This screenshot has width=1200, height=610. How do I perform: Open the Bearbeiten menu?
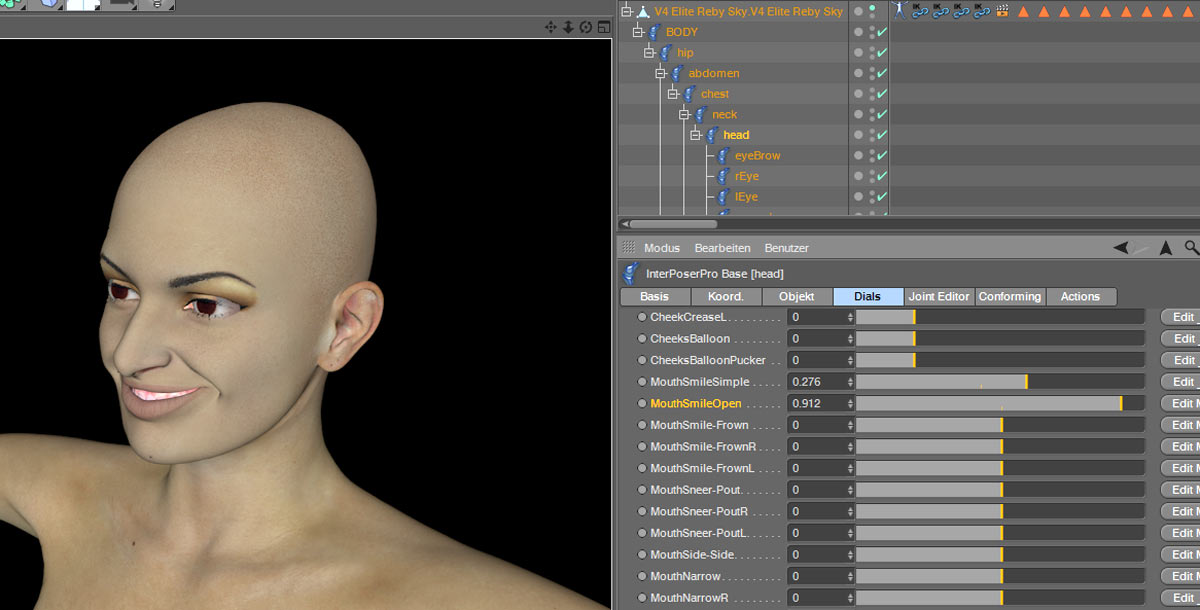722,248
